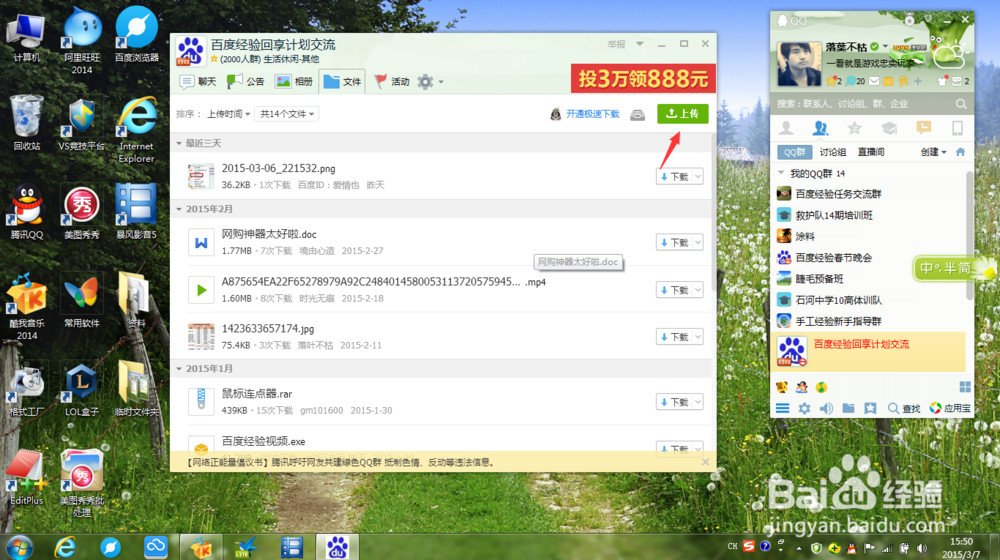The height and width of the screenshot is (560, 1000).
Task: Open 应用宝 app store
Action: pyautogui.click(x=950, y=408)
